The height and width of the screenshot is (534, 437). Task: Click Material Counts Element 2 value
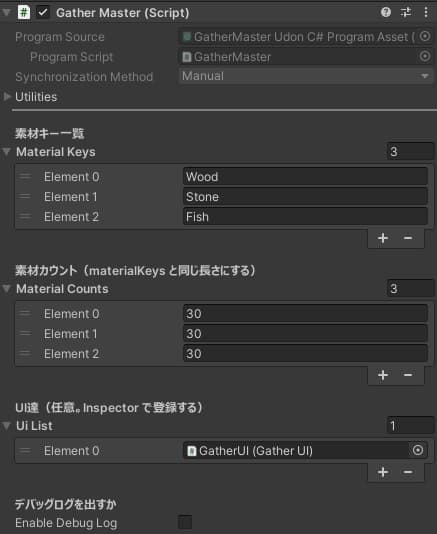tap(305, 354)
